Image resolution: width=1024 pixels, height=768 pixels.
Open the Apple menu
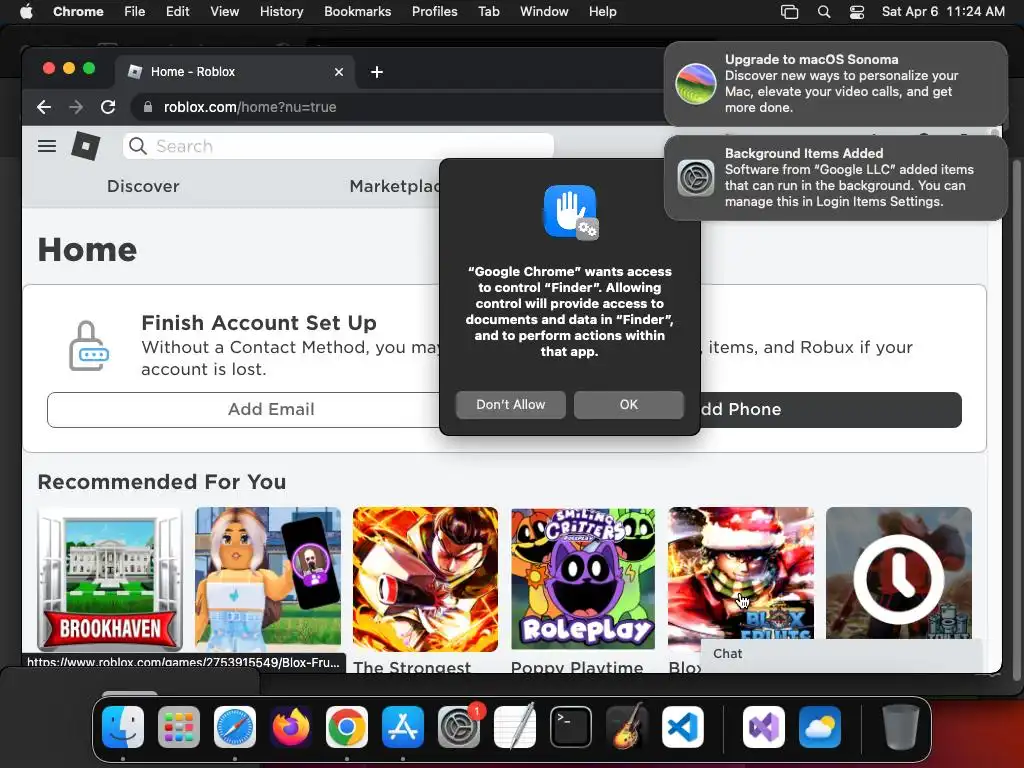coord(26,12)
